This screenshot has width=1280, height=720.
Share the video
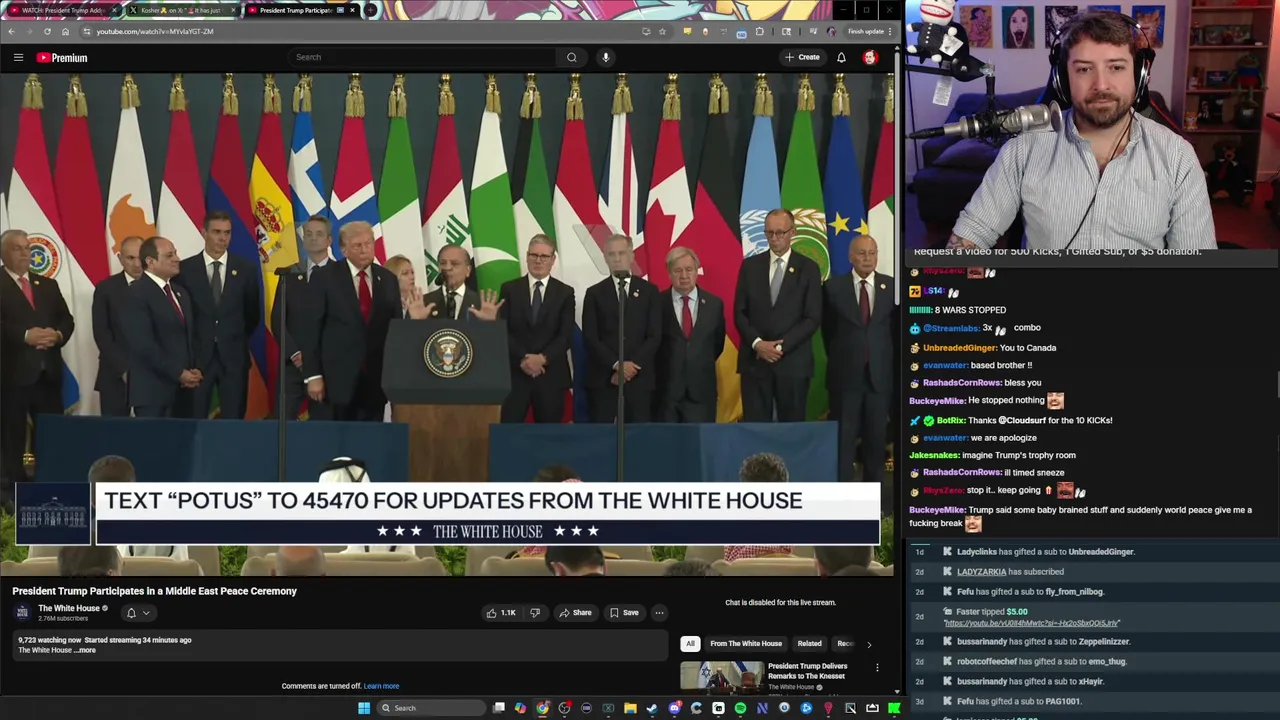click(x=575, y=613)
